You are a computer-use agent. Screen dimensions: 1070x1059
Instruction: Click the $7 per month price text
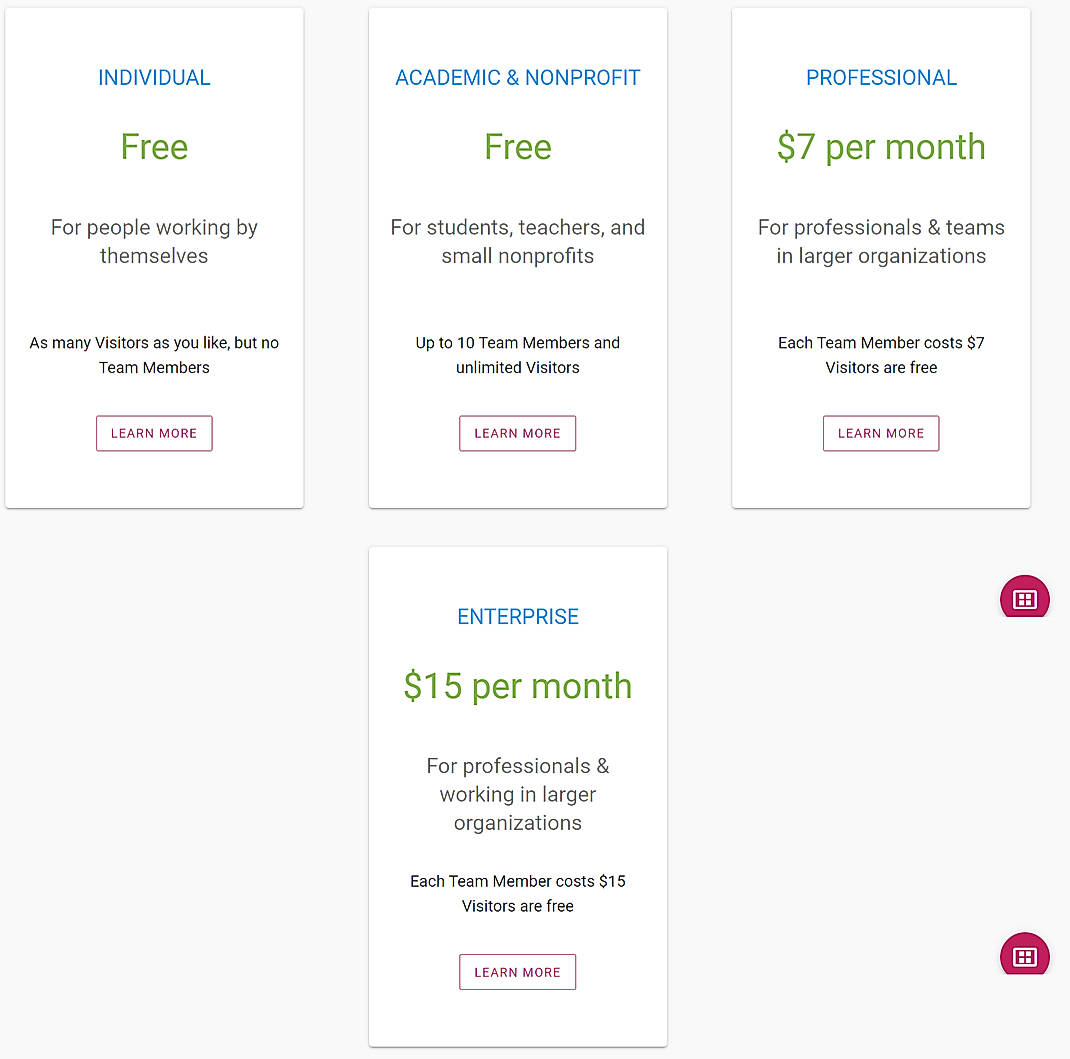pos(881,146)
